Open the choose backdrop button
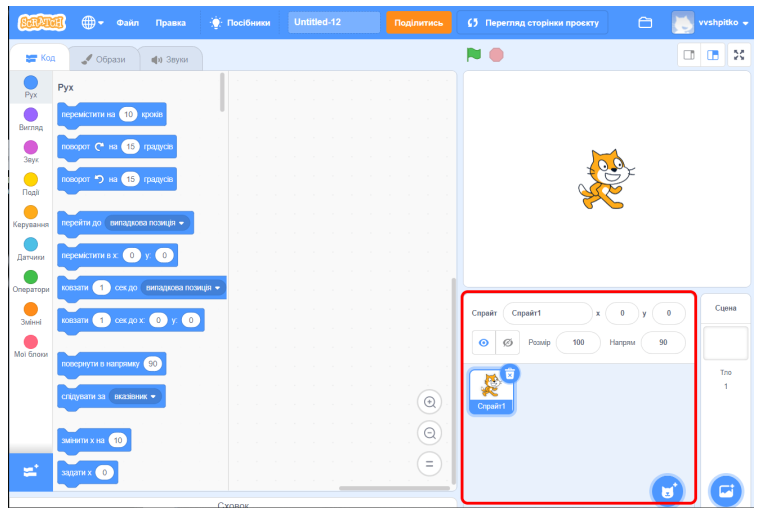 725,490
